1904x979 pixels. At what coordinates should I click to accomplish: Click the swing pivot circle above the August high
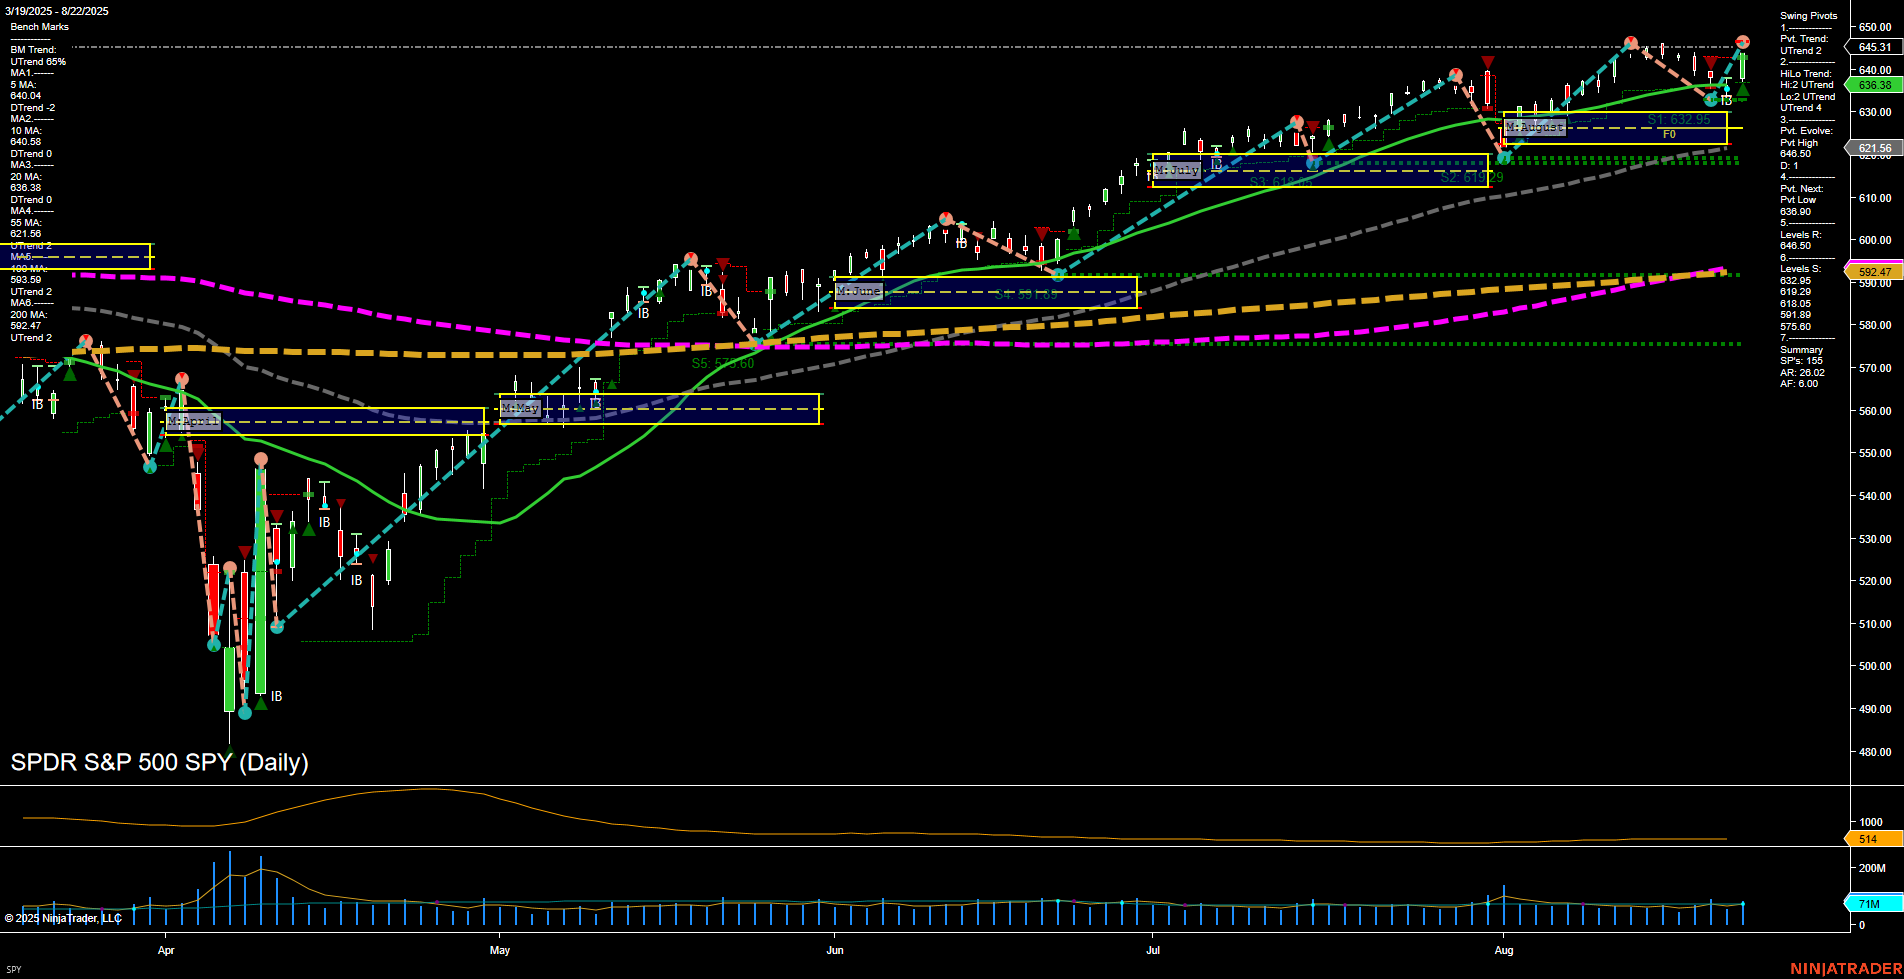pos(1741,42)
